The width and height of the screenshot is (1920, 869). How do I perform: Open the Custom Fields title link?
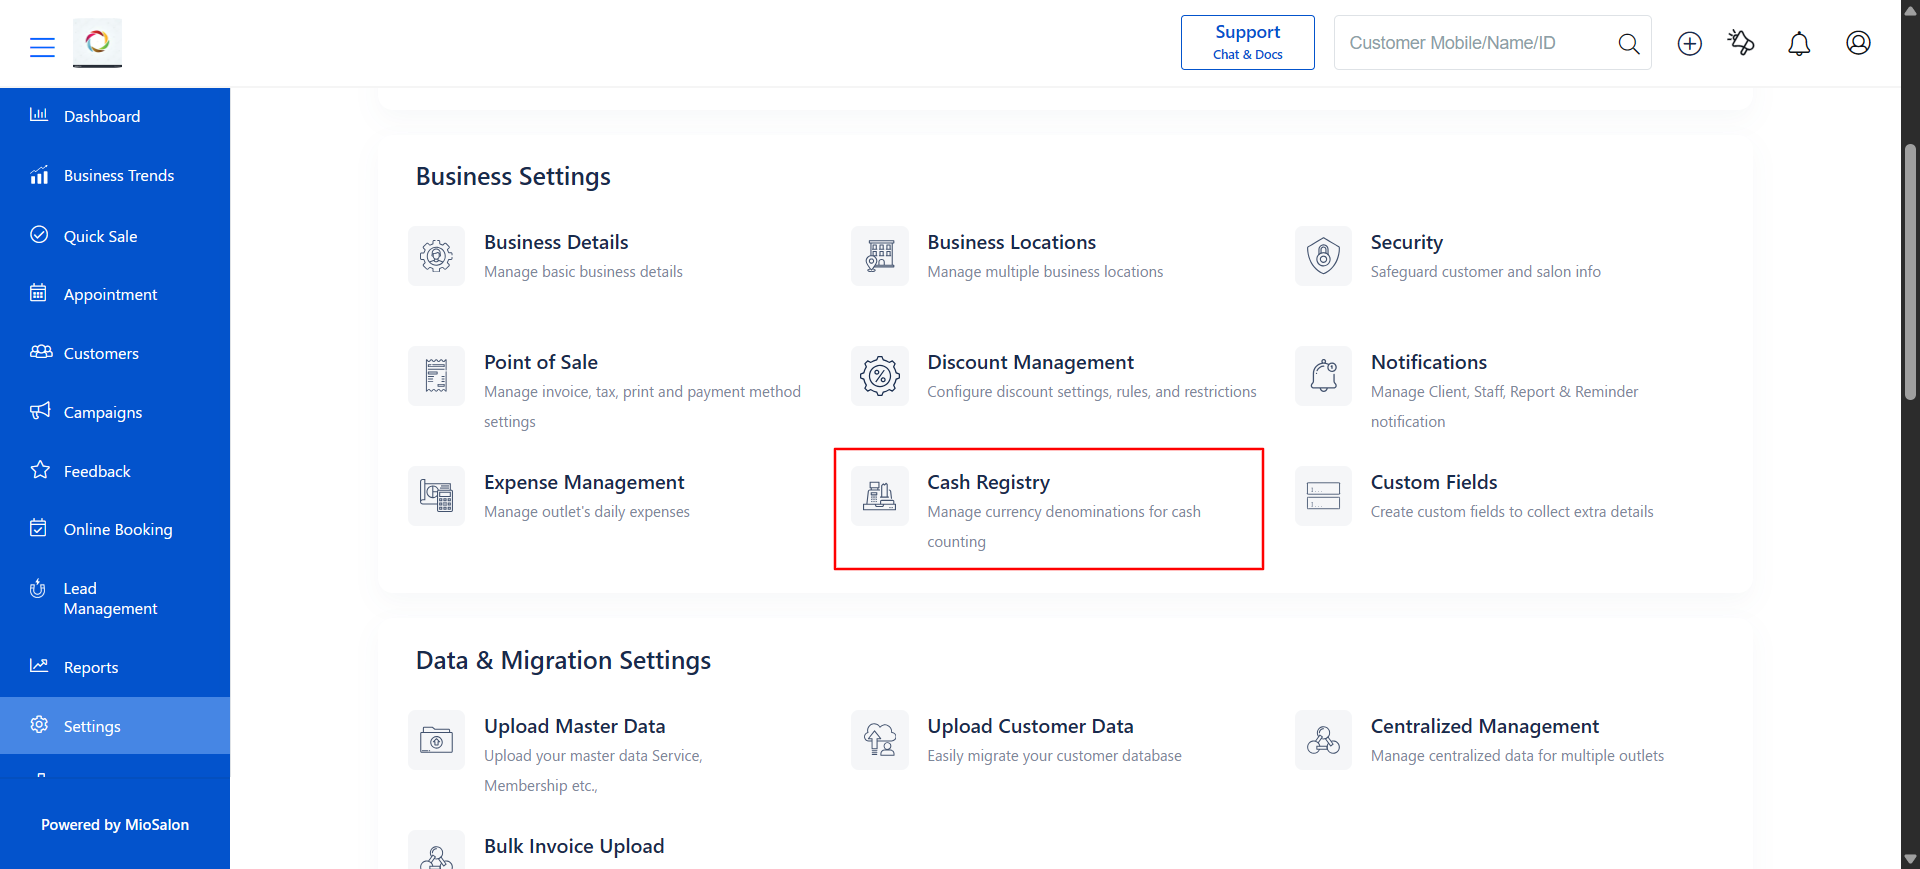tap(1433, 482)
